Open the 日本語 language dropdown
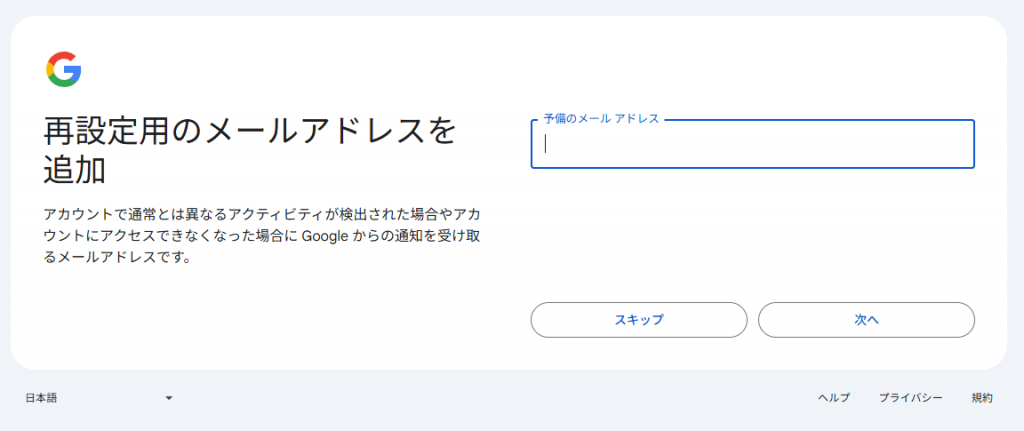The height and width of the screenshot is (431, 1024). coord(98,398)
